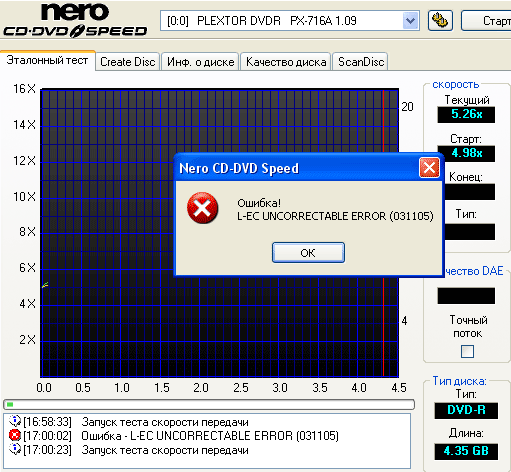Viewport: 511px width, 472px height.
Task: Click red error icon in log entry
Action: click(15, 435)
